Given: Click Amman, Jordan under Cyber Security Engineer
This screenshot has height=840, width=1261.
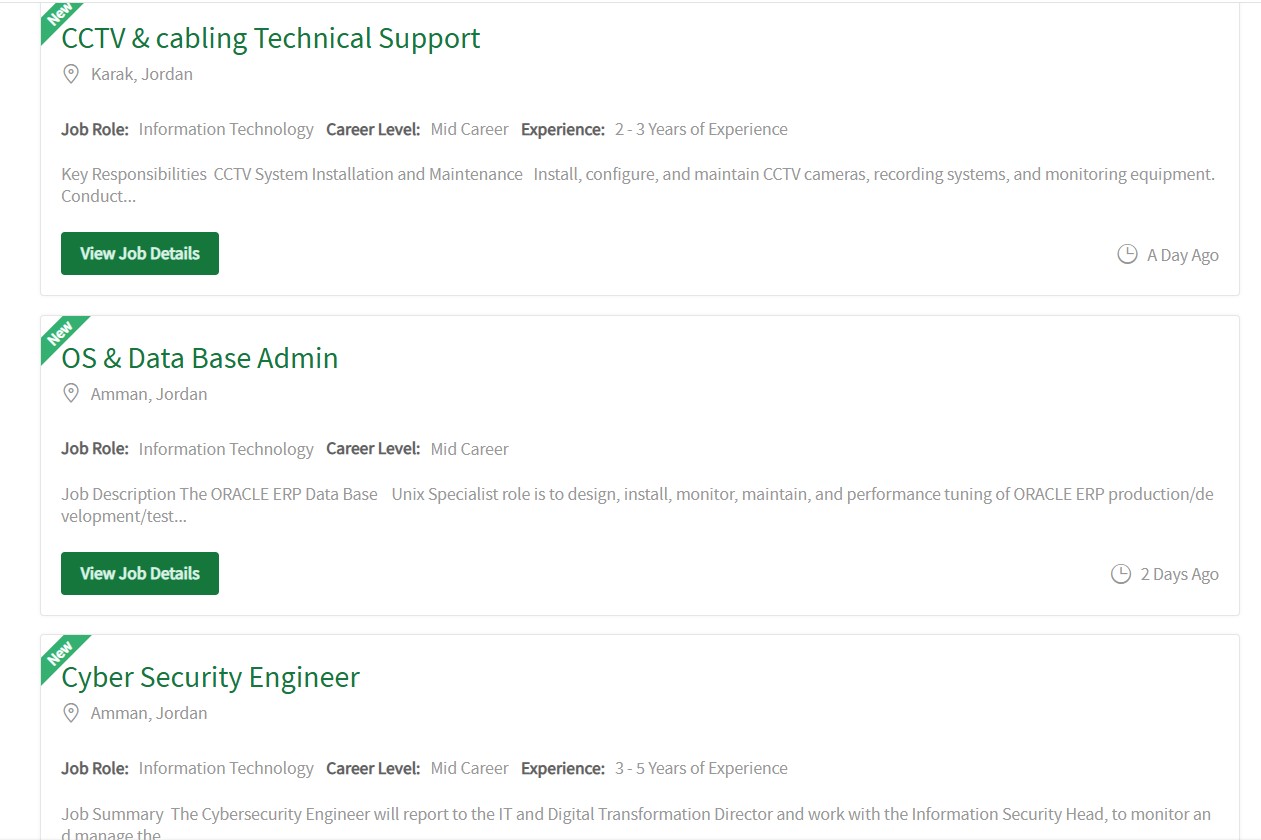Looking at the screenshot, I should [149, 713].
